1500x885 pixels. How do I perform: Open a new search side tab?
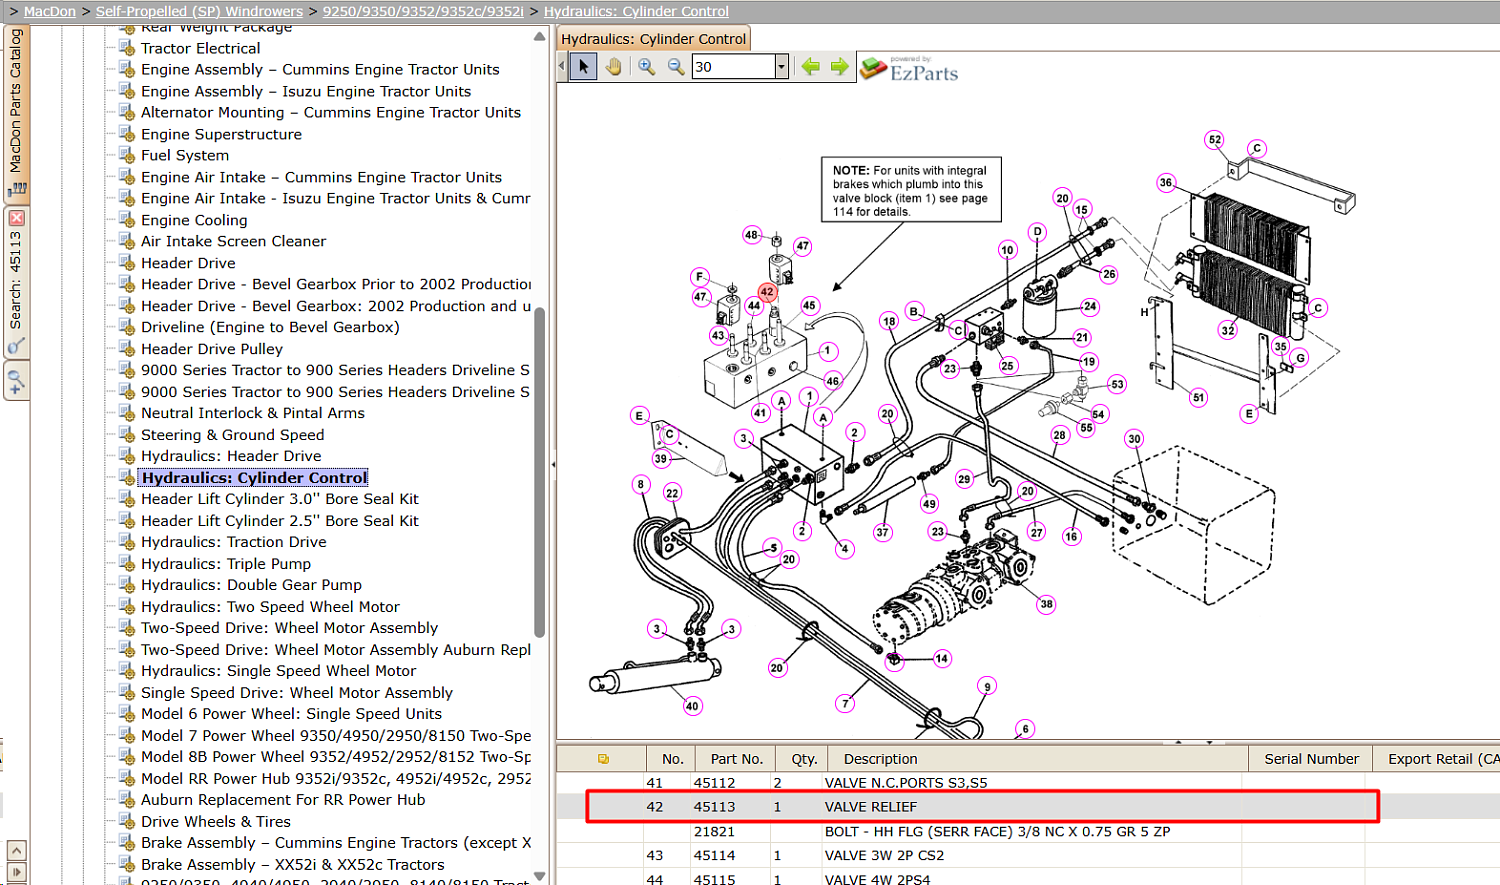[16, 381]
